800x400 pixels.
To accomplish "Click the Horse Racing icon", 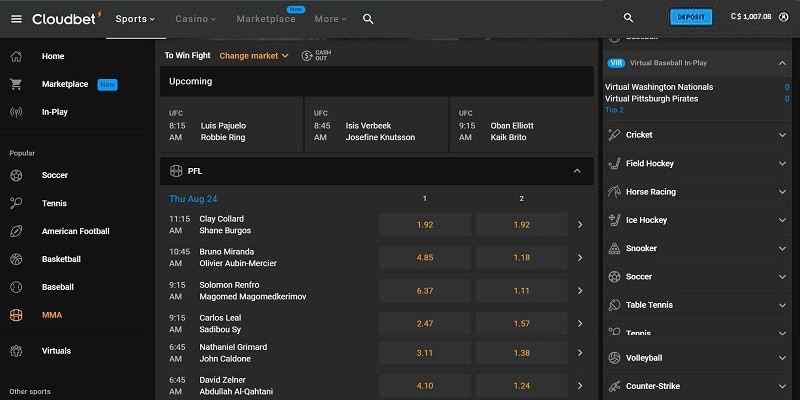I will [x=614, y=192].
